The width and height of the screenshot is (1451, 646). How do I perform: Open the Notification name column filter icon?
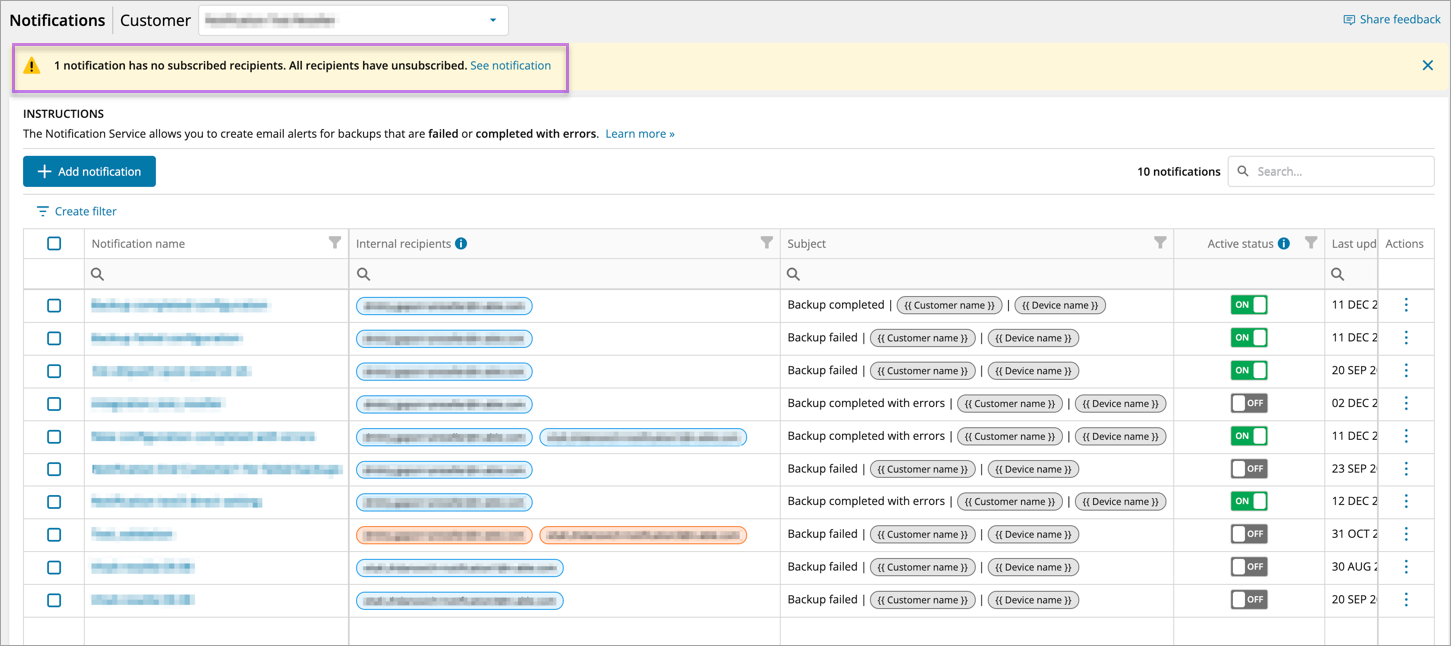pos(335,243)
